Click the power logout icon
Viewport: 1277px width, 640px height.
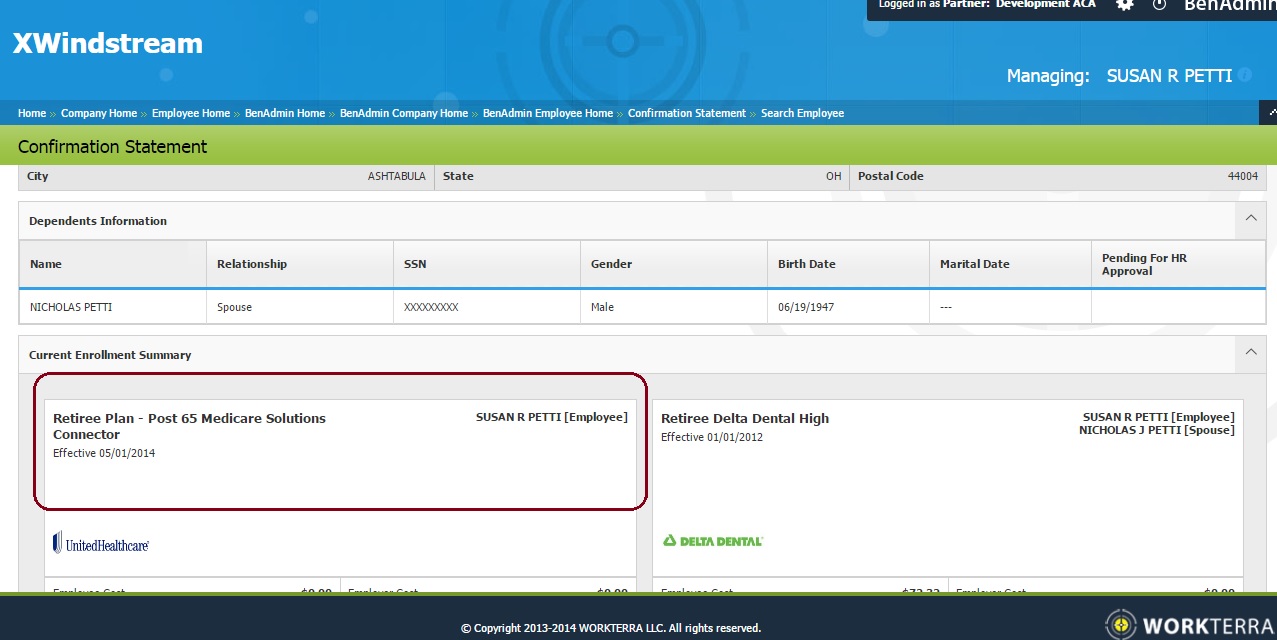click(x=1160, y=5)
